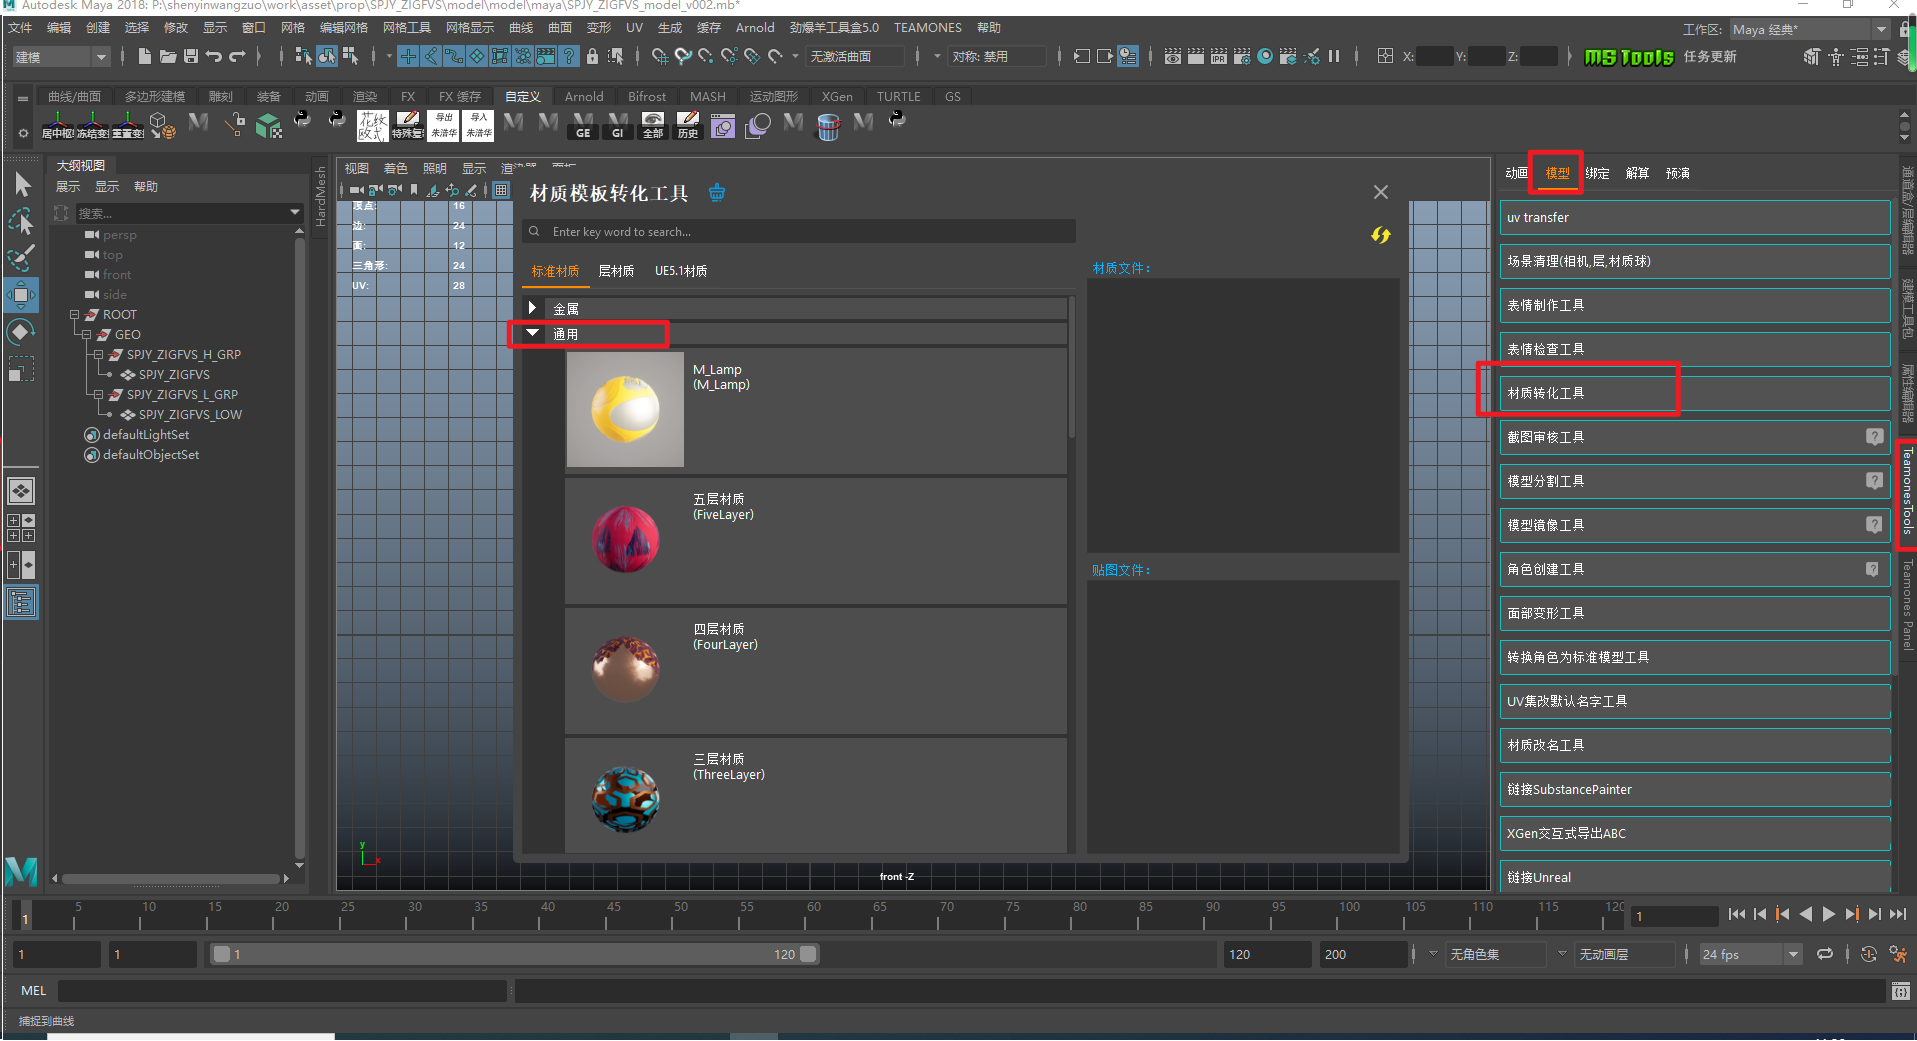This screenshot has height=1041, width=1917.
Task: Switch to the 层材质 tab
Action: [x=616, y=271]
